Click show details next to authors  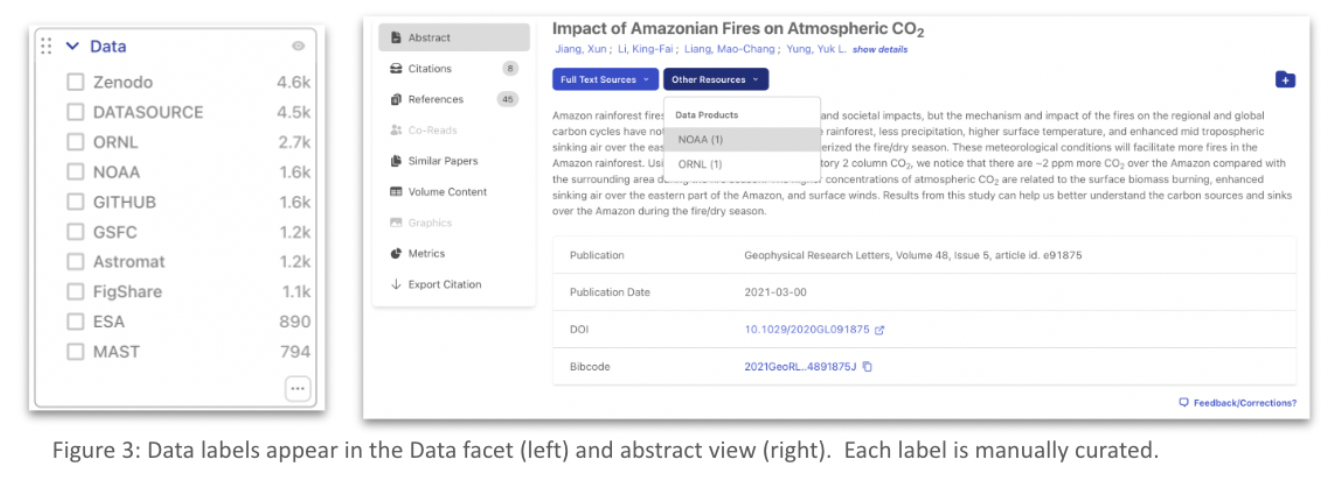pyautogui.click(x=880, y=50)
